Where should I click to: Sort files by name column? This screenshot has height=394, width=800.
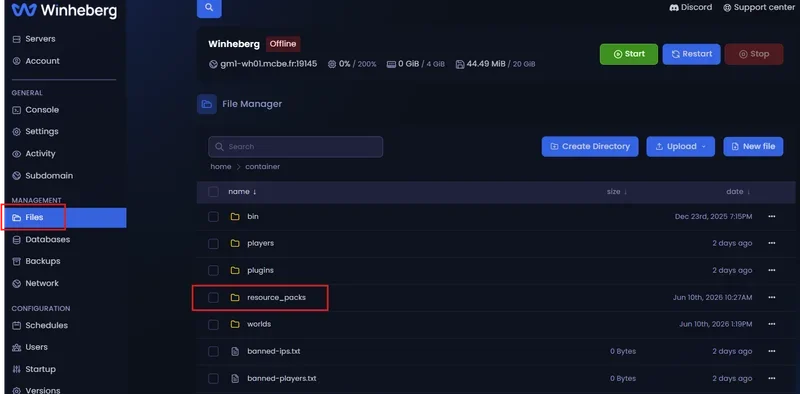click(x=242, y=192)
